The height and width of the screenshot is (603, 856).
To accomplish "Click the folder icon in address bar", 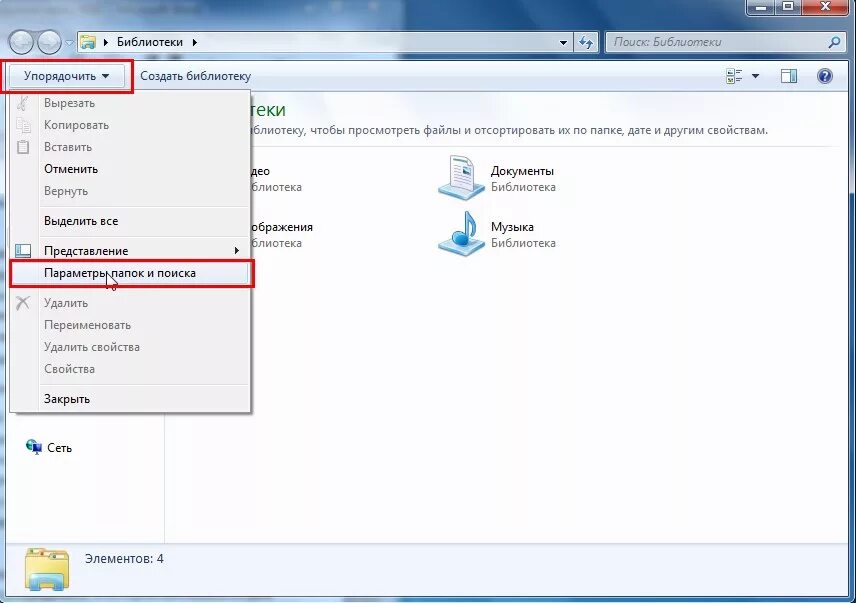I will tap(87, 42).
